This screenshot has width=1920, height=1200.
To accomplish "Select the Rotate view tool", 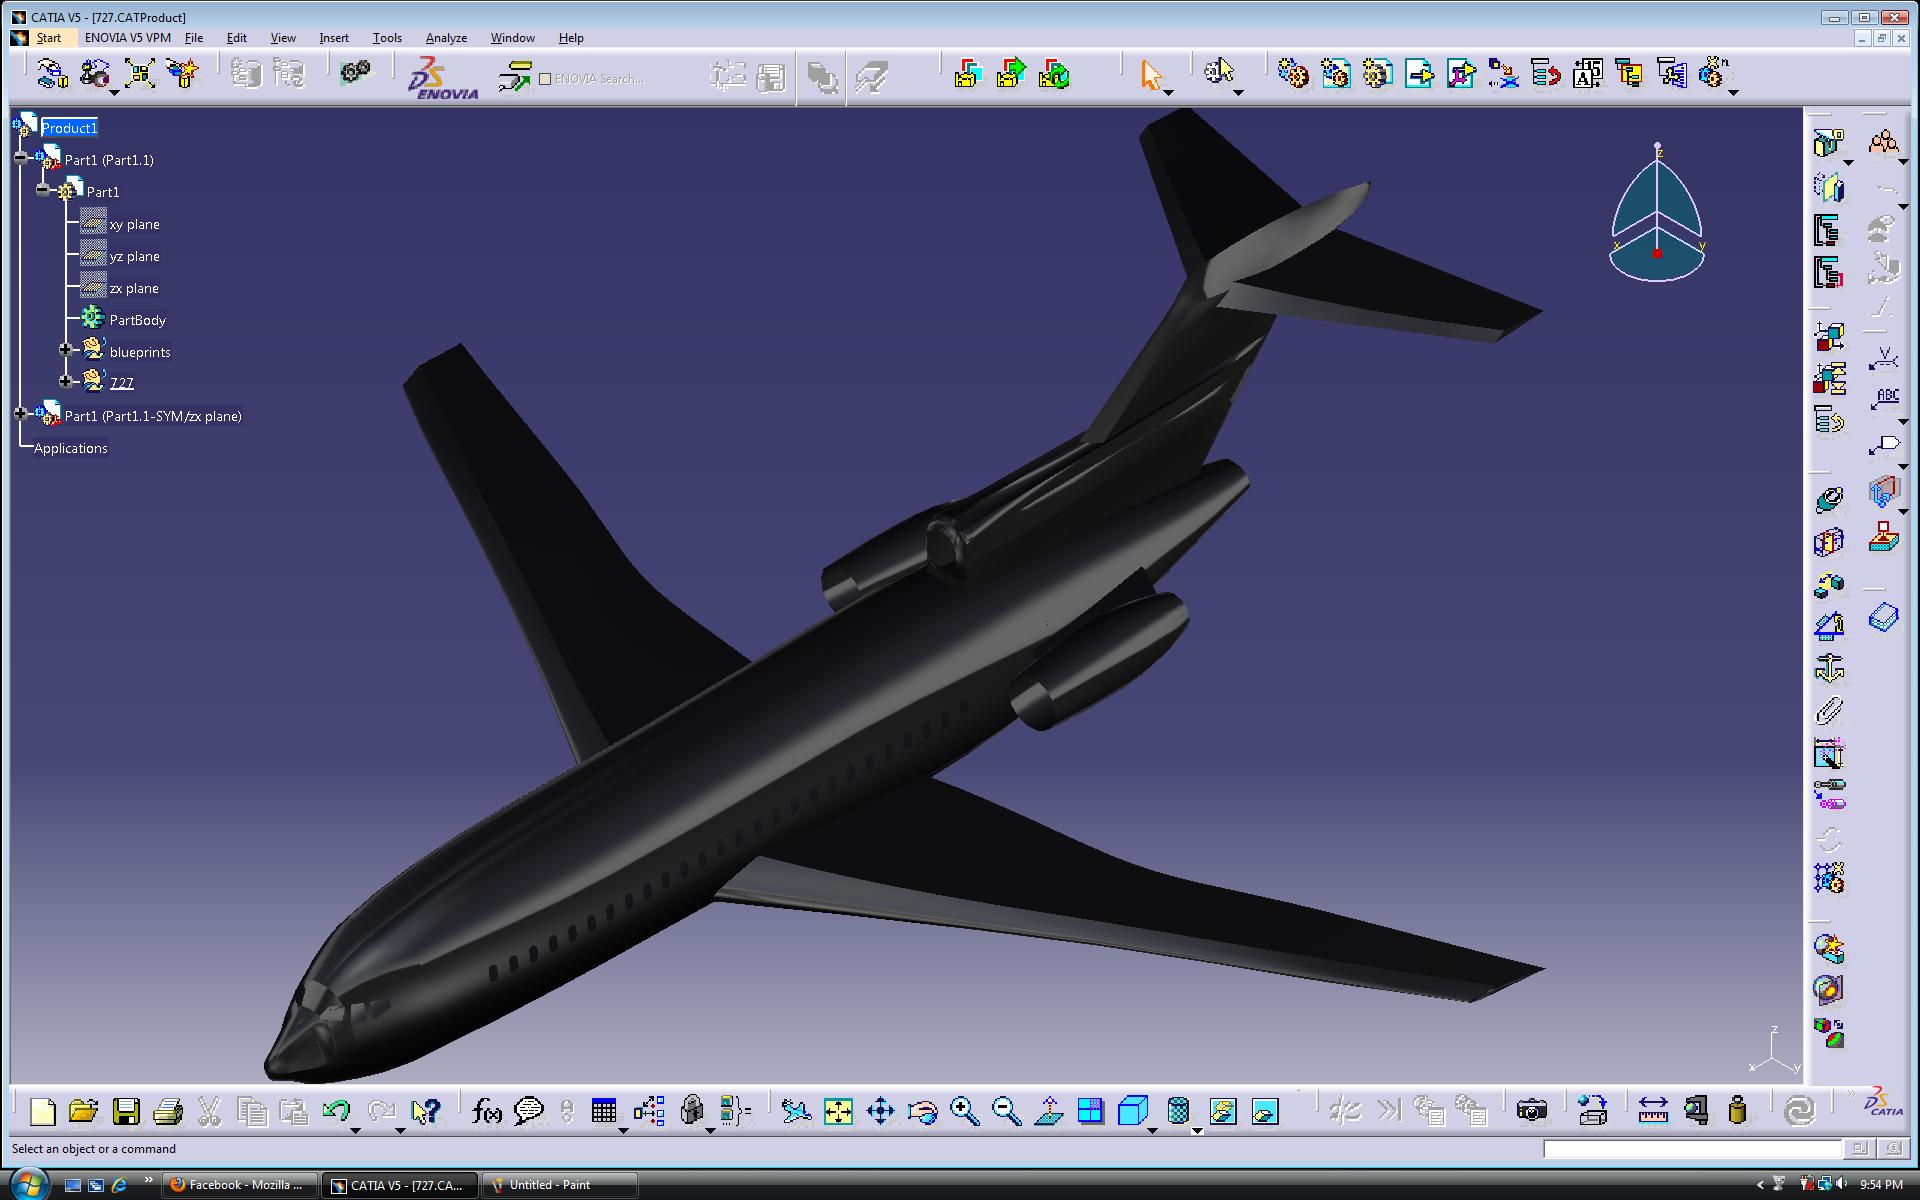I will (922, 1111).
